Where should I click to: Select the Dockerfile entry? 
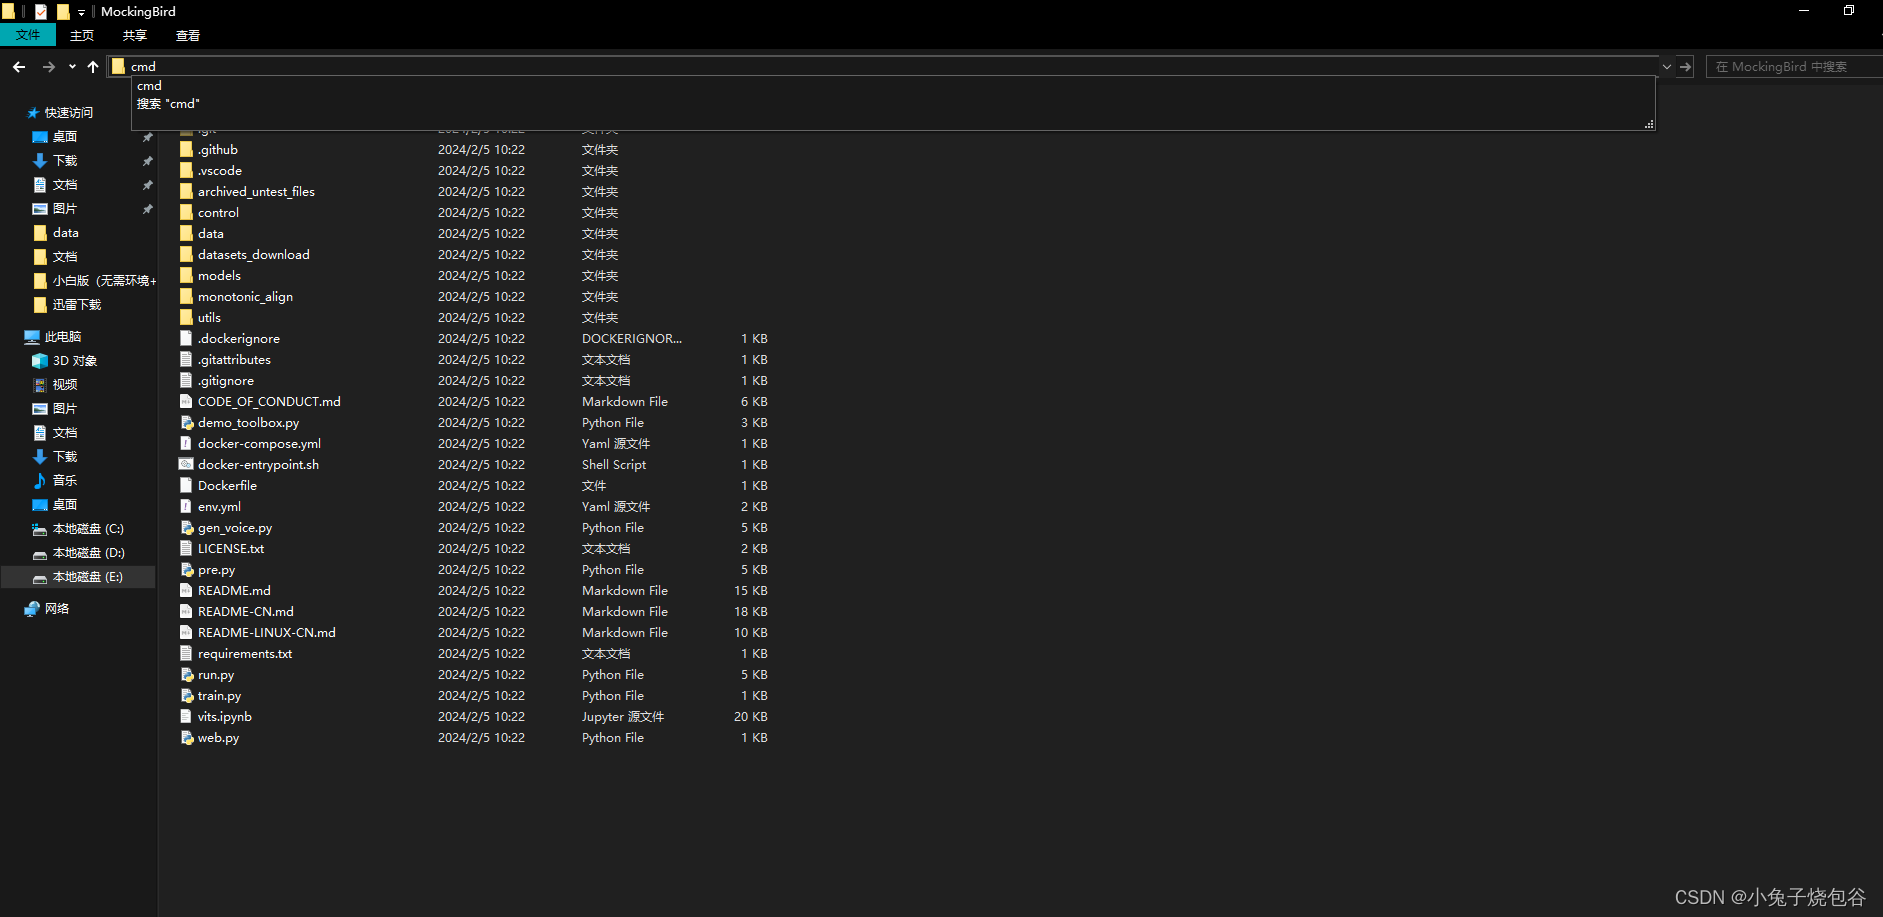click(x=227, y=486)
